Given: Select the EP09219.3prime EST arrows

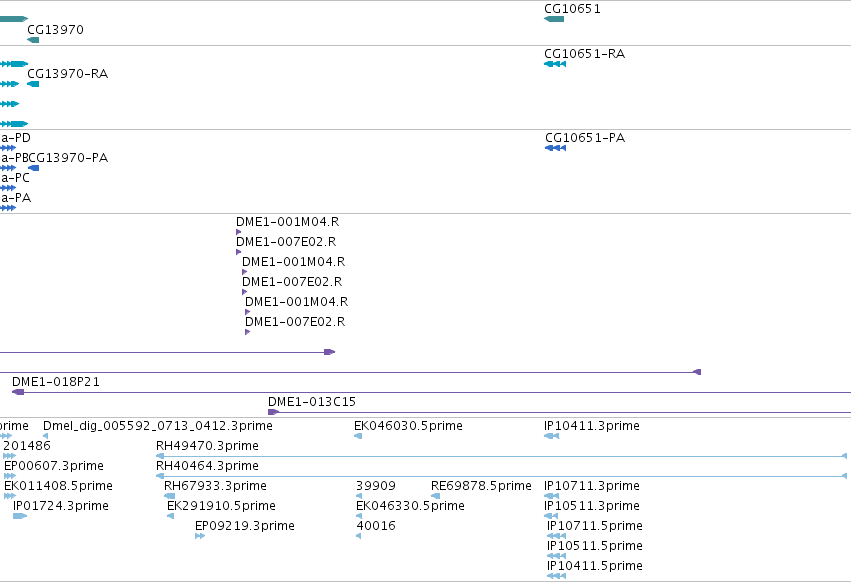Looking at the screenshot, I should (x=200, y=536).
